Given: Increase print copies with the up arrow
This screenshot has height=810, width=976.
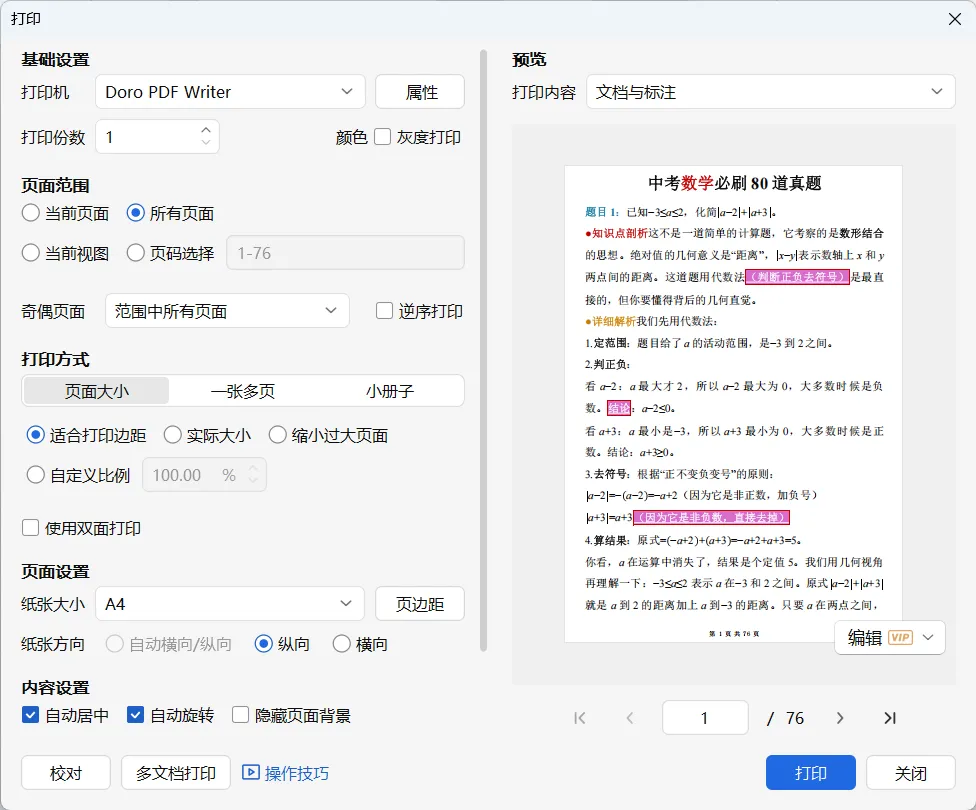Looking at the screenshot, I should coord(206,130).
